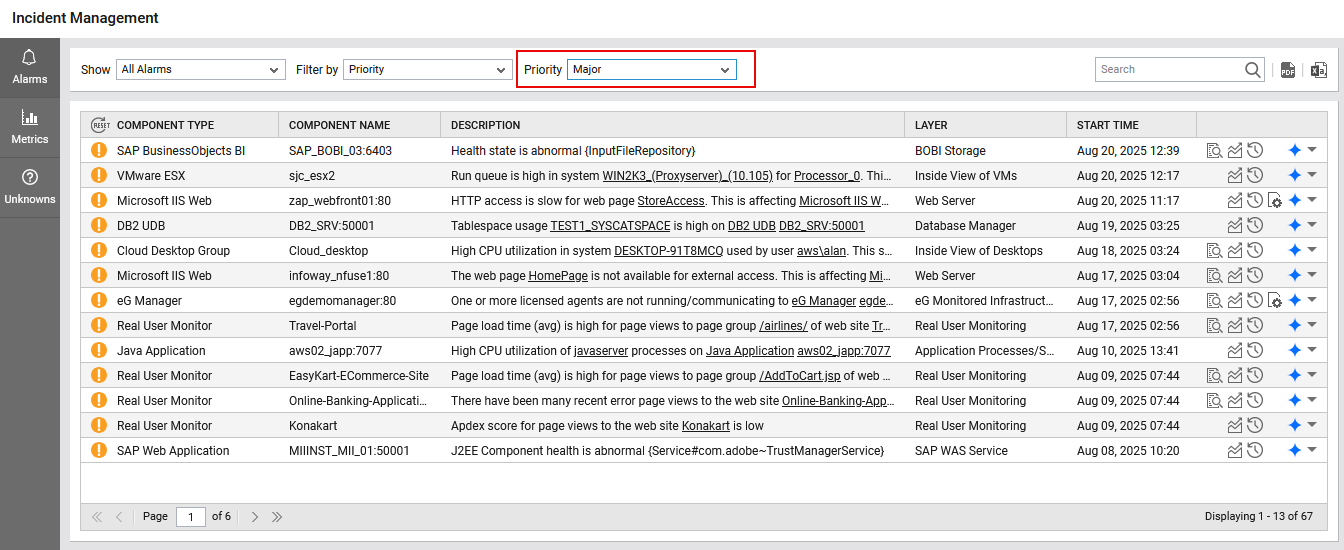Open the Show dropdown set to All Alarms
The width and height of the screenshot is (1344, 550).
point(201,70)
